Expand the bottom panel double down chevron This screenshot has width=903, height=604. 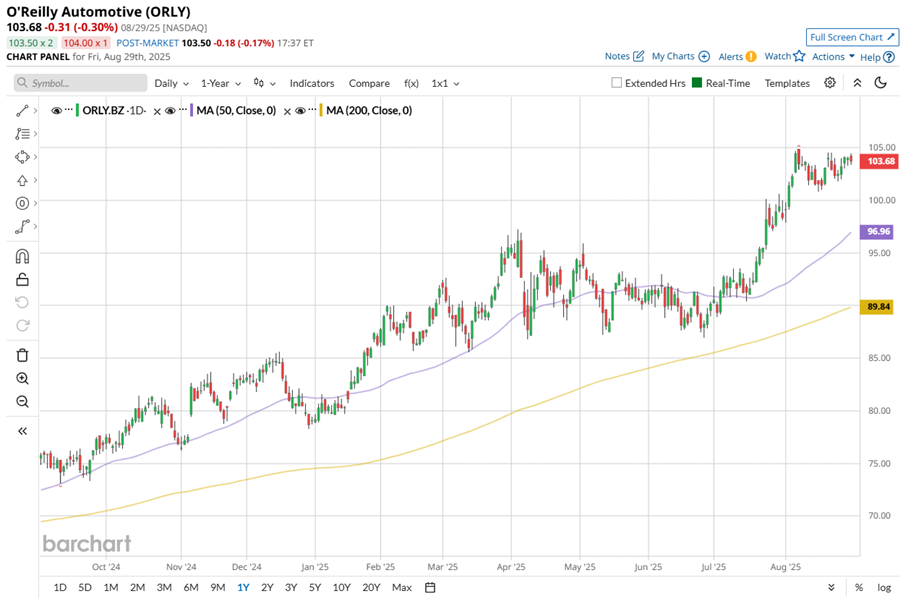[x=831, y=587]
